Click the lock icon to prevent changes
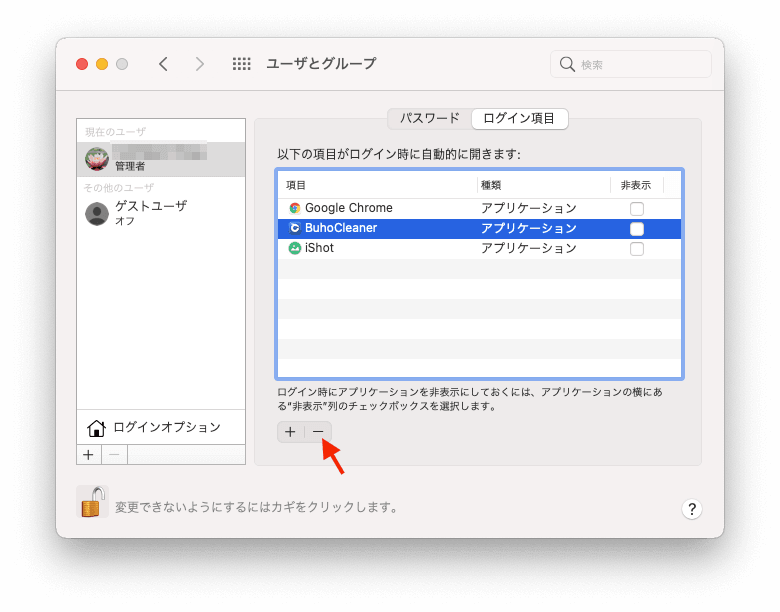 92,501
